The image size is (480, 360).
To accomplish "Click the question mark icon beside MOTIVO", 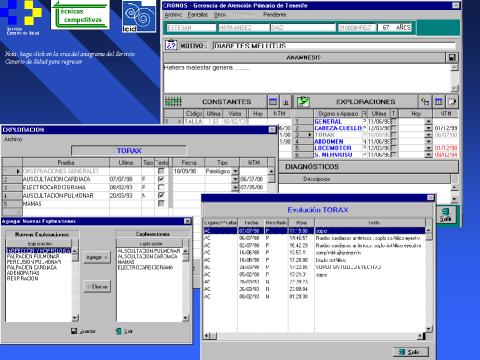I will (171, 45).
